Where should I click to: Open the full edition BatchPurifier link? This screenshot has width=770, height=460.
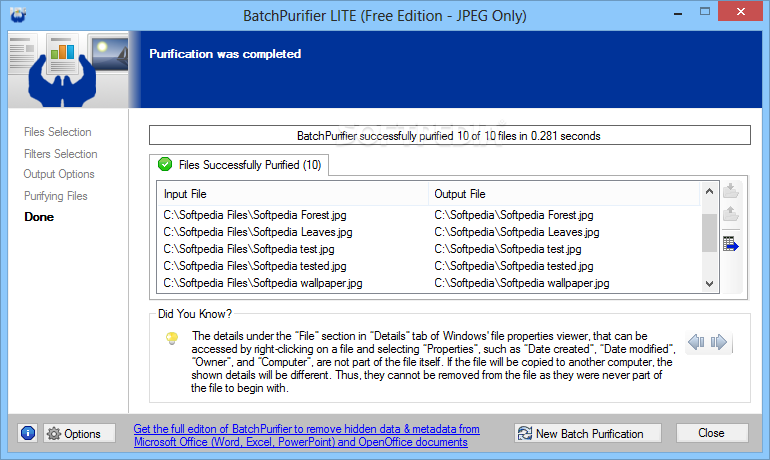pos(306,435)
